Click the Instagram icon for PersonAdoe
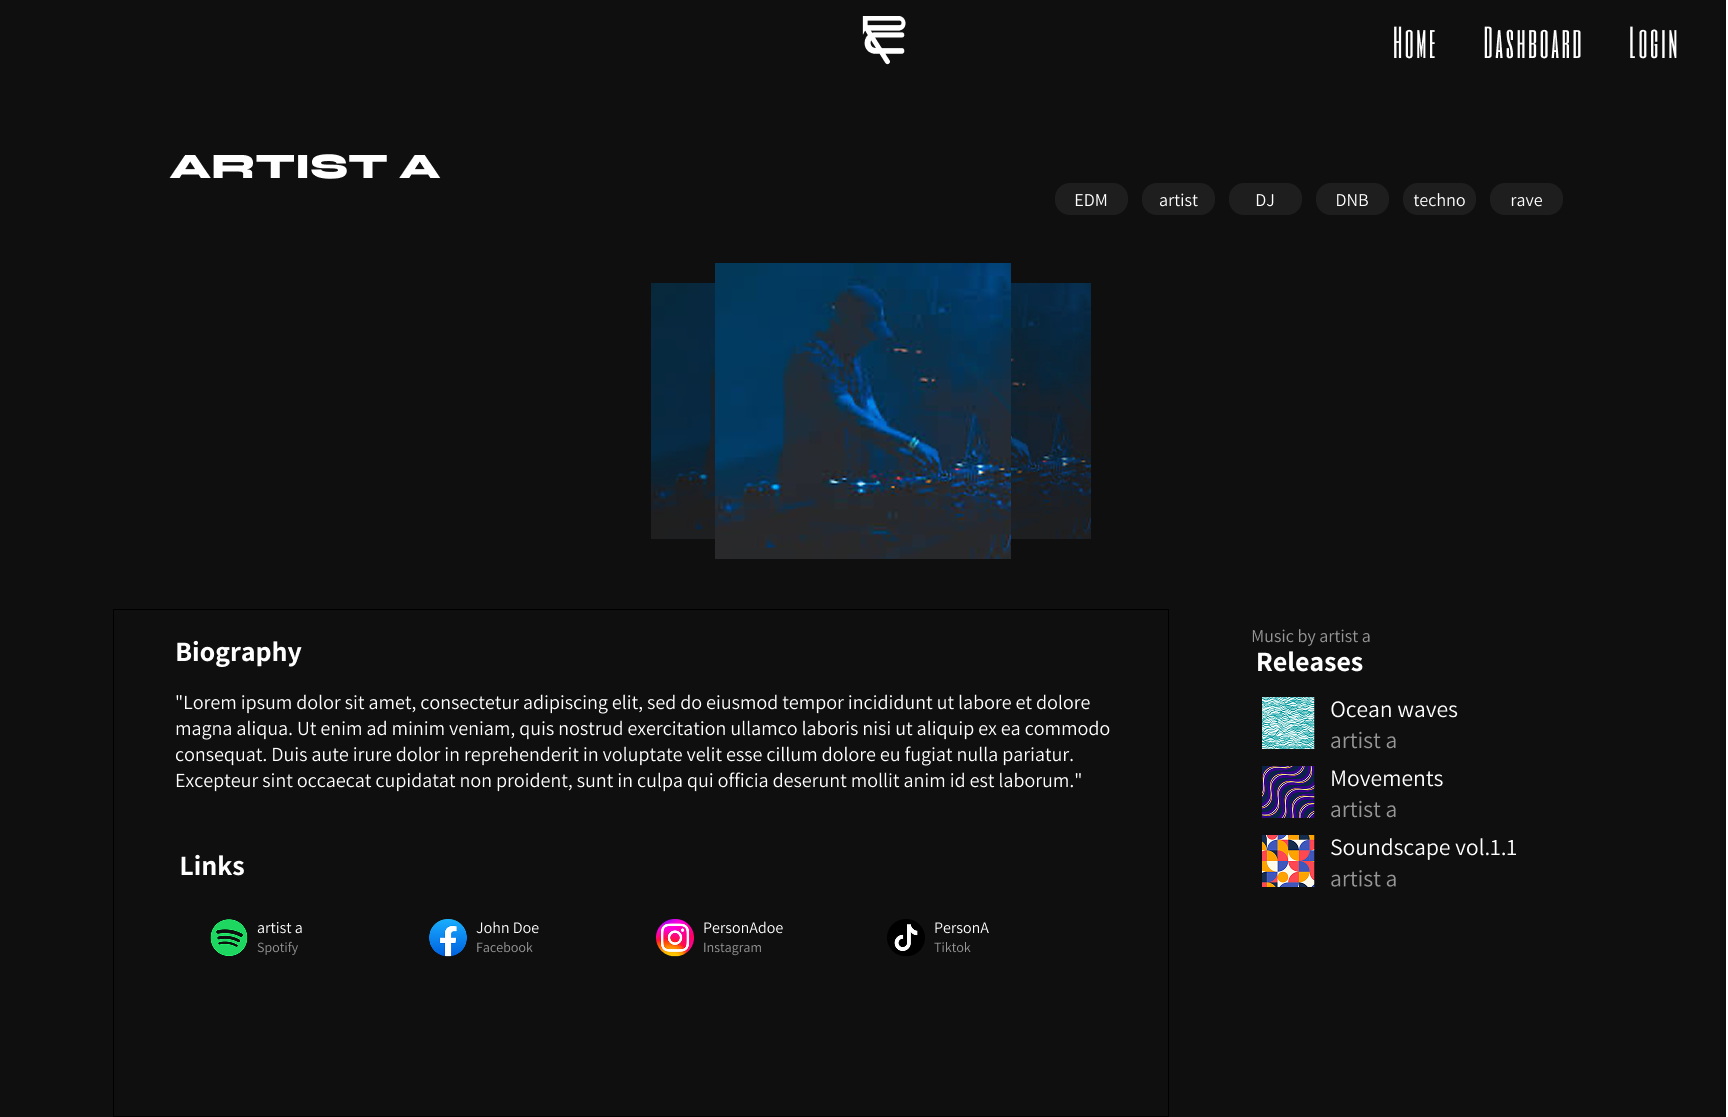 (674, 937)
